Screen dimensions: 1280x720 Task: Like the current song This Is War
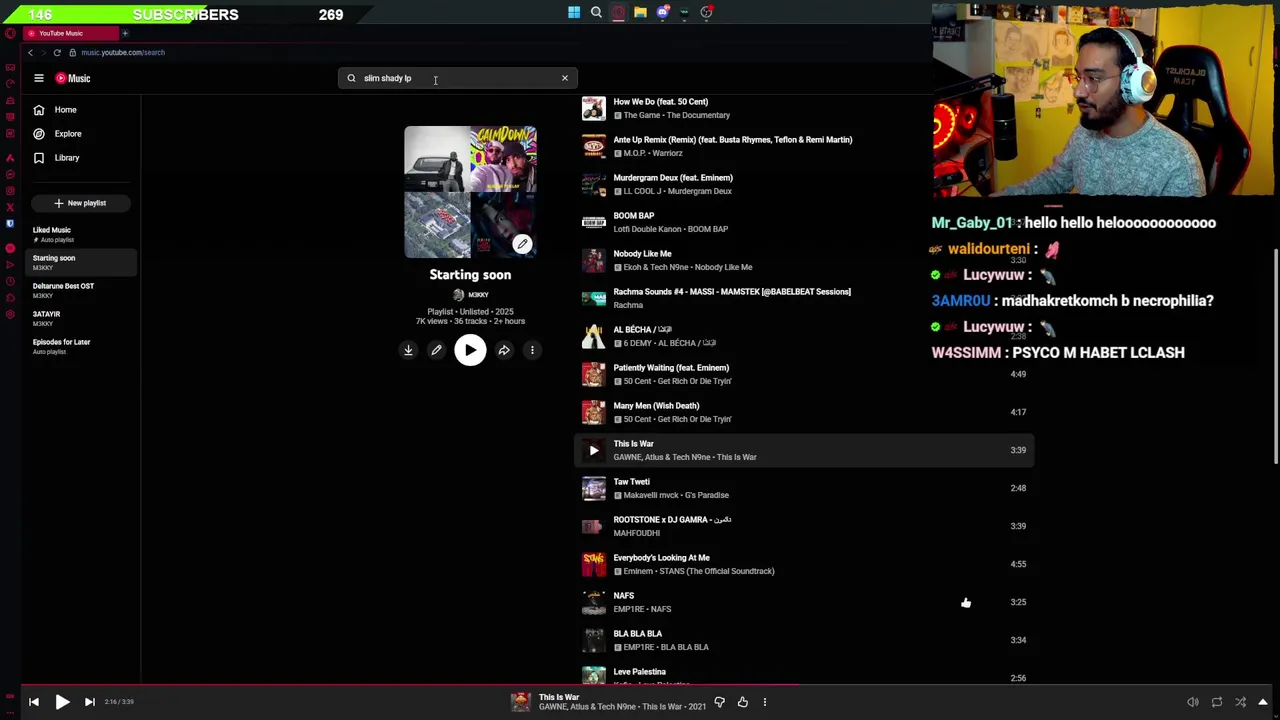[742, 702]
